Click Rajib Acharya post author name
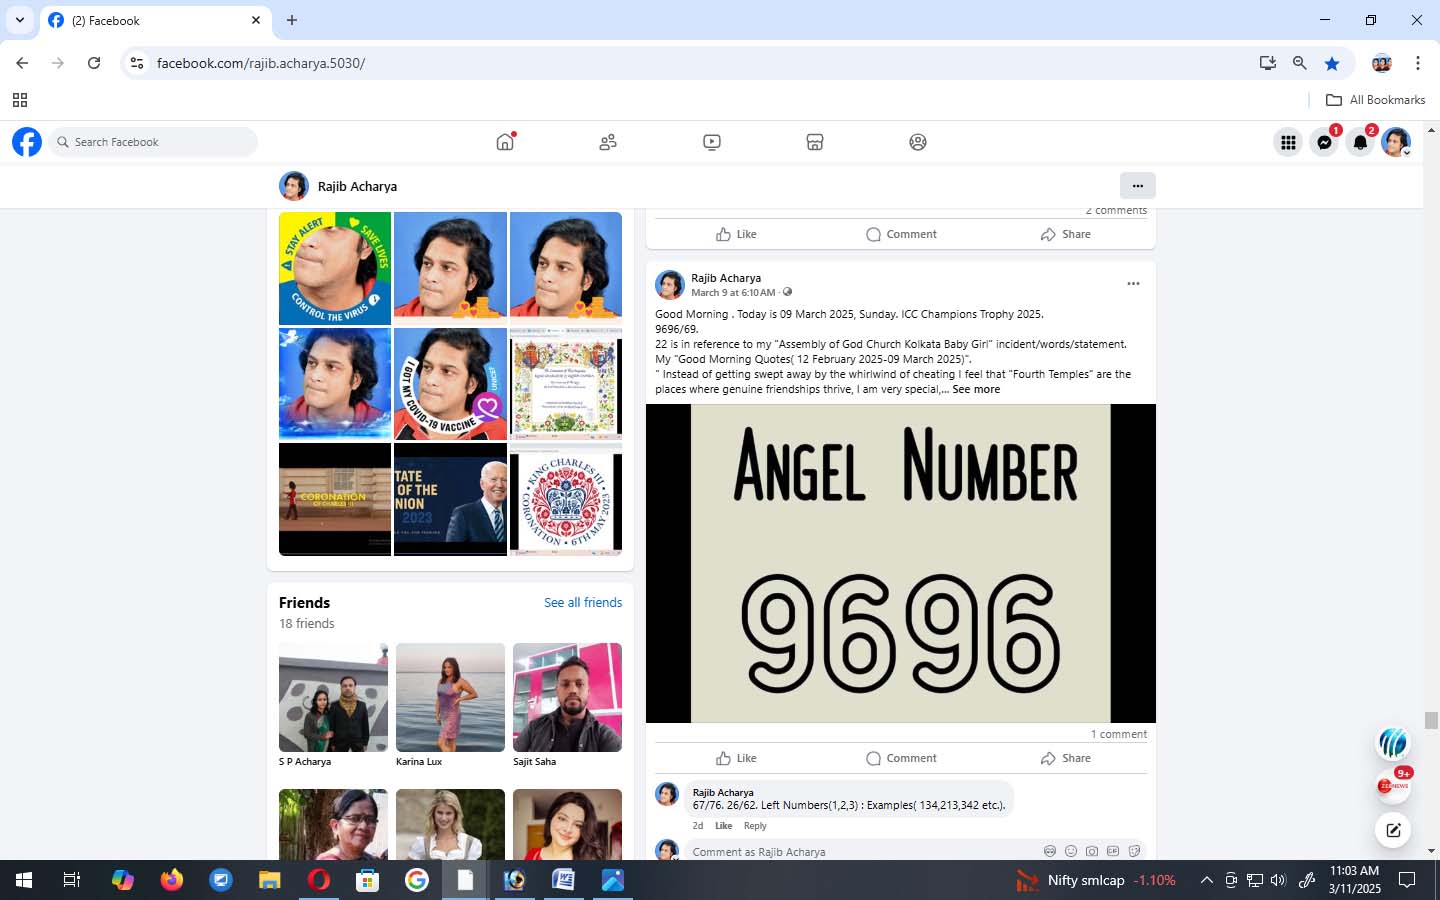The width and height of the screenshot is (1440, 900). [x=726, y=278]
